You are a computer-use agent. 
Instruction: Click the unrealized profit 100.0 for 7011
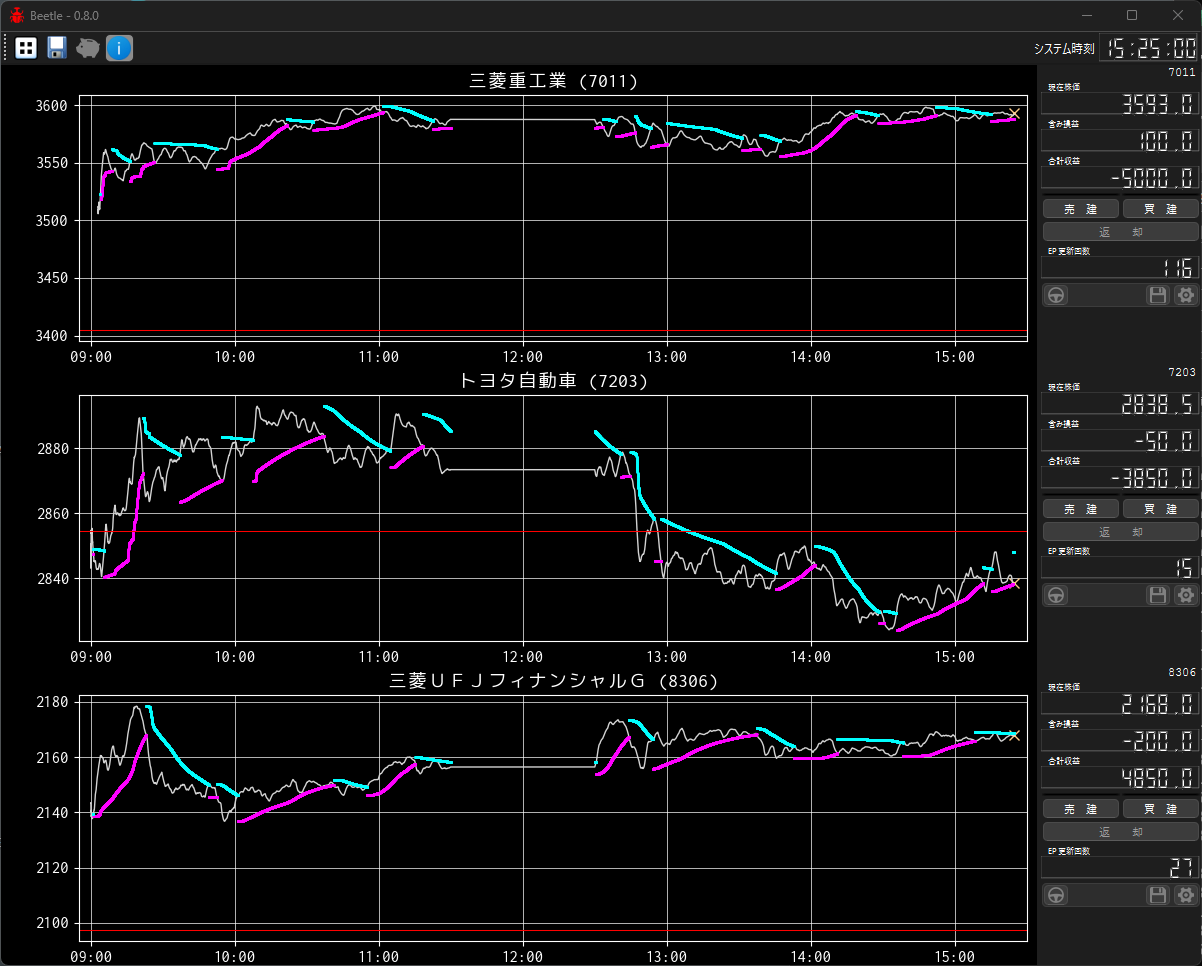coord(1120,141)
